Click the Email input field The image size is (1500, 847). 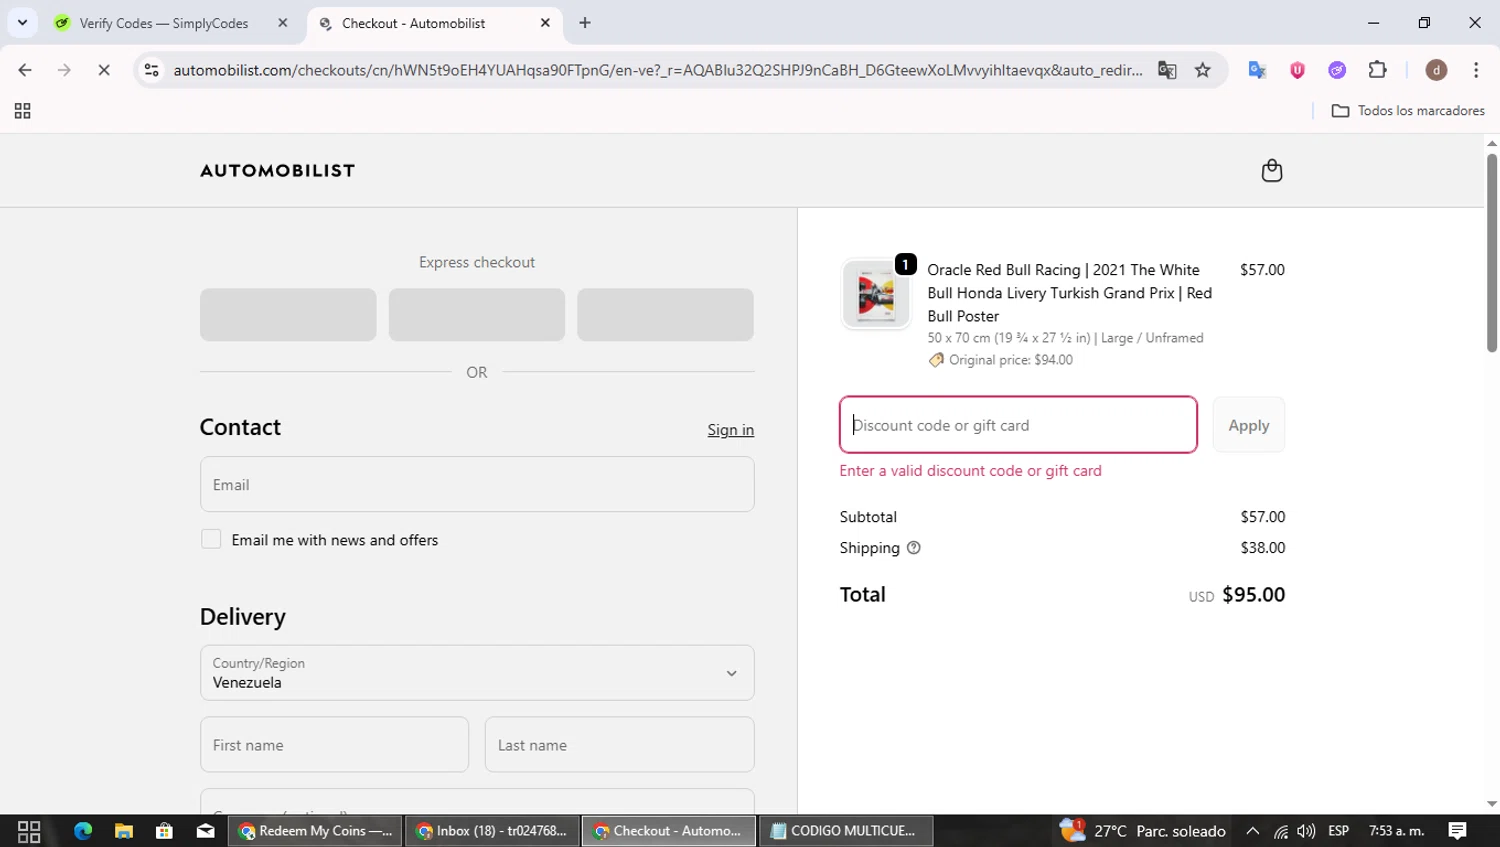477,484
